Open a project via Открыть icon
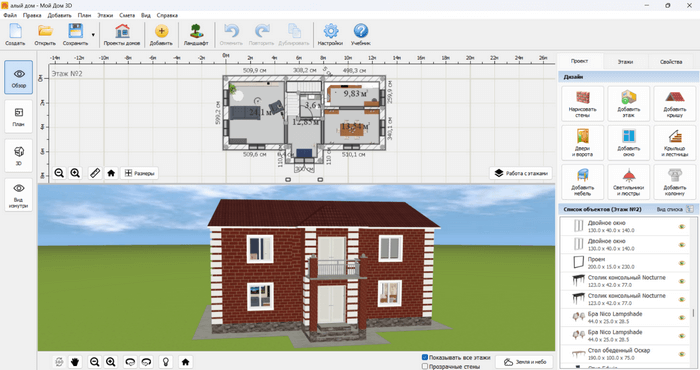 tap(45, 34)
